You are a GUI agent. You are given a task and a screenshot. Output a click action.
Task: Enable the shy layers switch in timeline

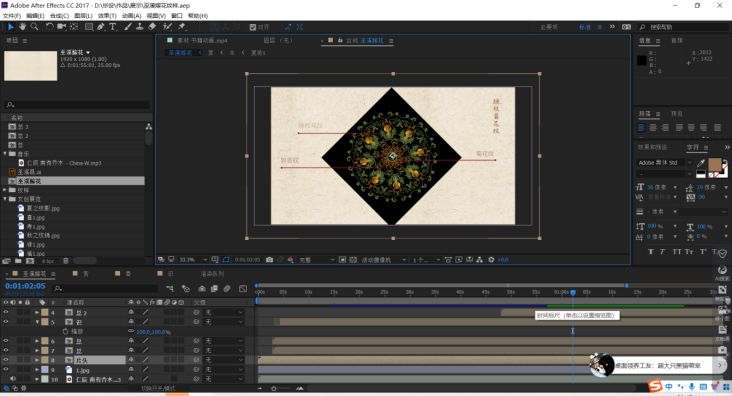202,289
